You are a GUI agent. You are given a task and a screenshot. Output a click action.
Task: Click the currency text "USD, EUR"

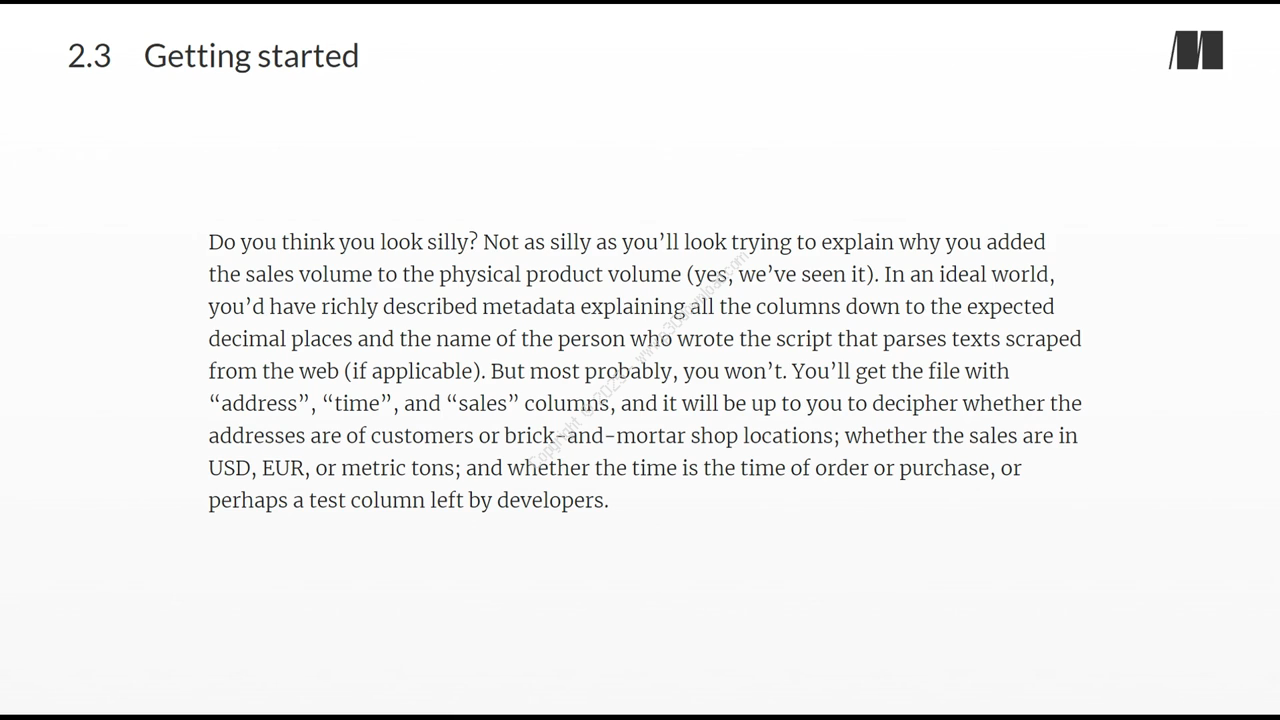256,468
